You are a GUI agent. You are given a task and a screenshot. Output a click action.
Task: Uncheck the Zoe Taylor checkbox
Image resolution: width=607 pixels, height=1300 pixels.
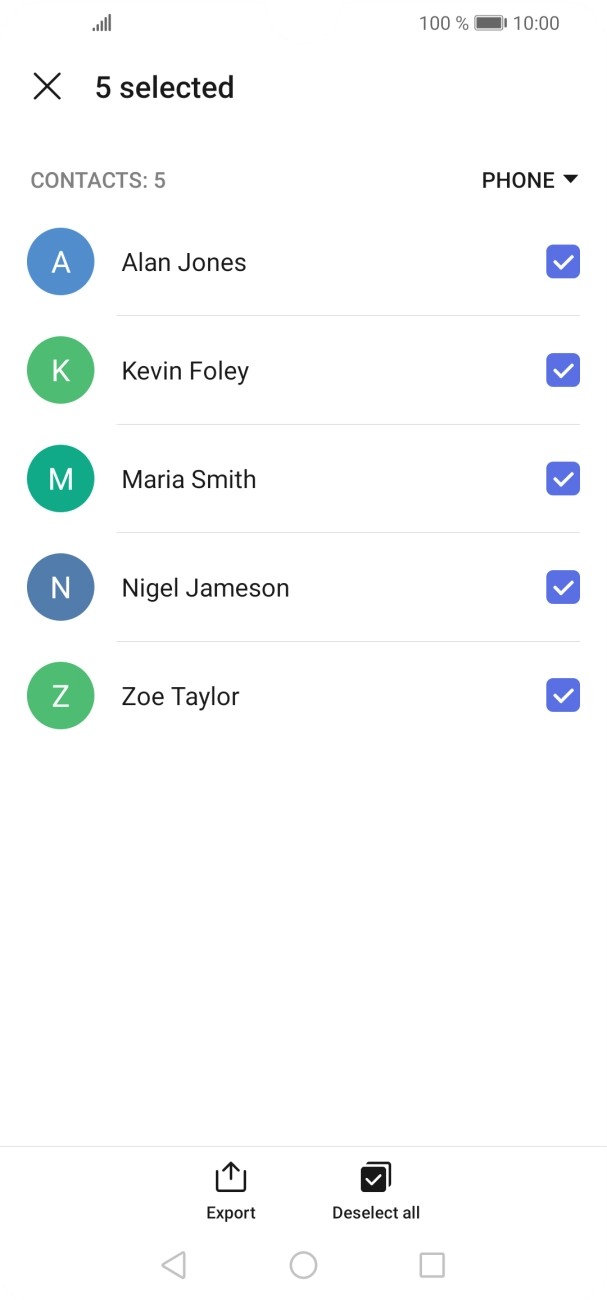tap(563, 696)
